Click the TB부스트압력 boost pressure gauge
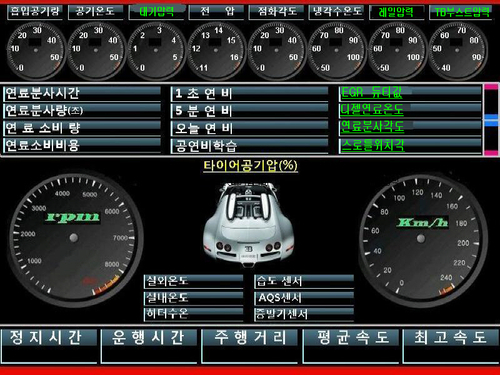The image size is (500, 375). pos(457,50)
